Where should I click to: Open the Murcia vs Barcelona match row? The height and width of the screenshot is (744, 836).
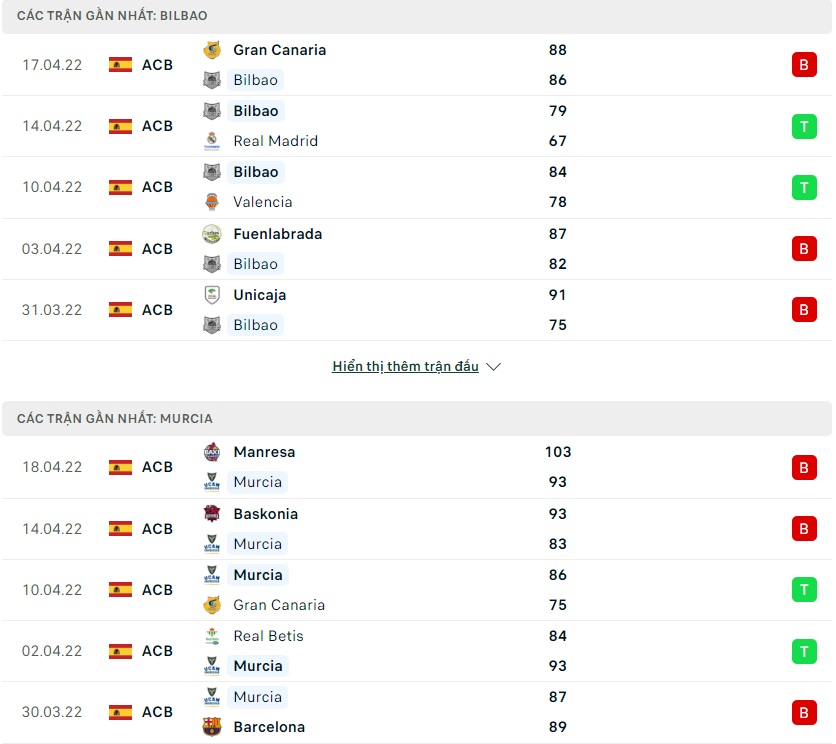point(416,712)
